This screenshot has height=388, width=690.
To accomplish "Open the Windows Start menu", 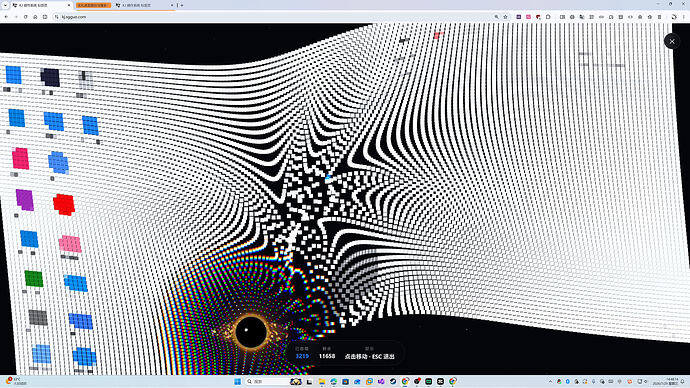I will pos(238,381).
